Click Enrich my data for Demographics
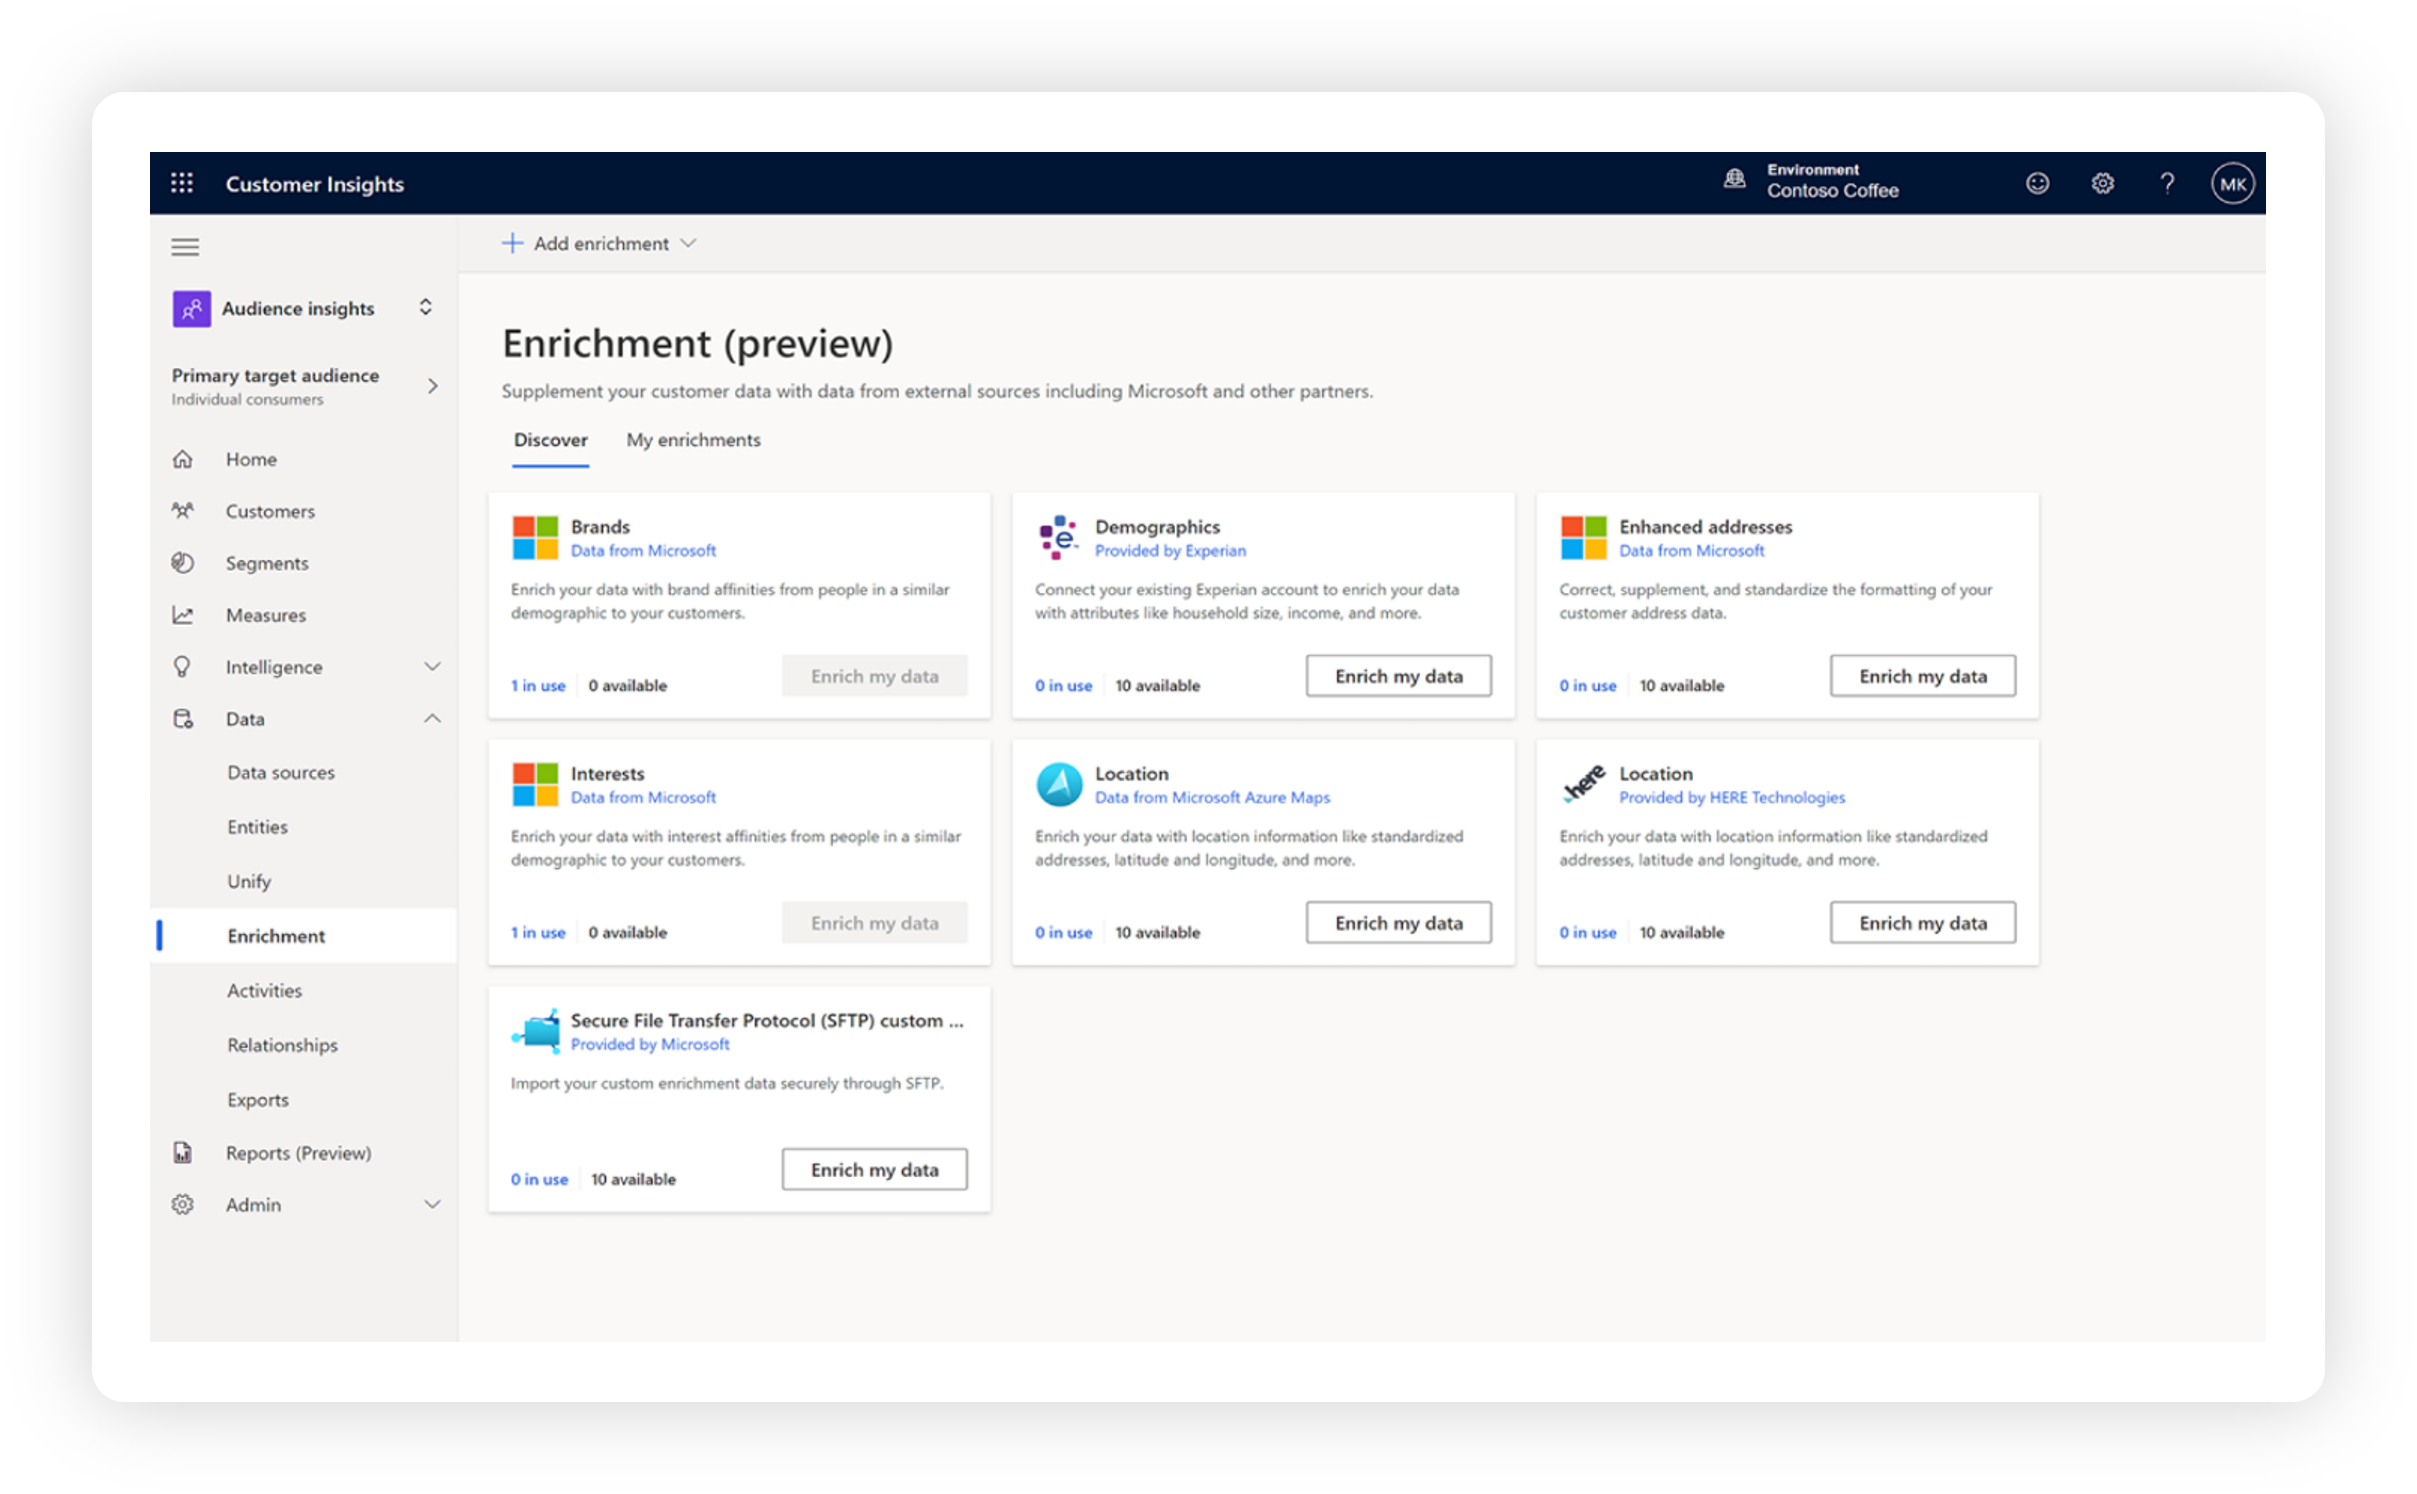The width and height of the screenshot is (2417, 1494). click(x=1398, y=676)
